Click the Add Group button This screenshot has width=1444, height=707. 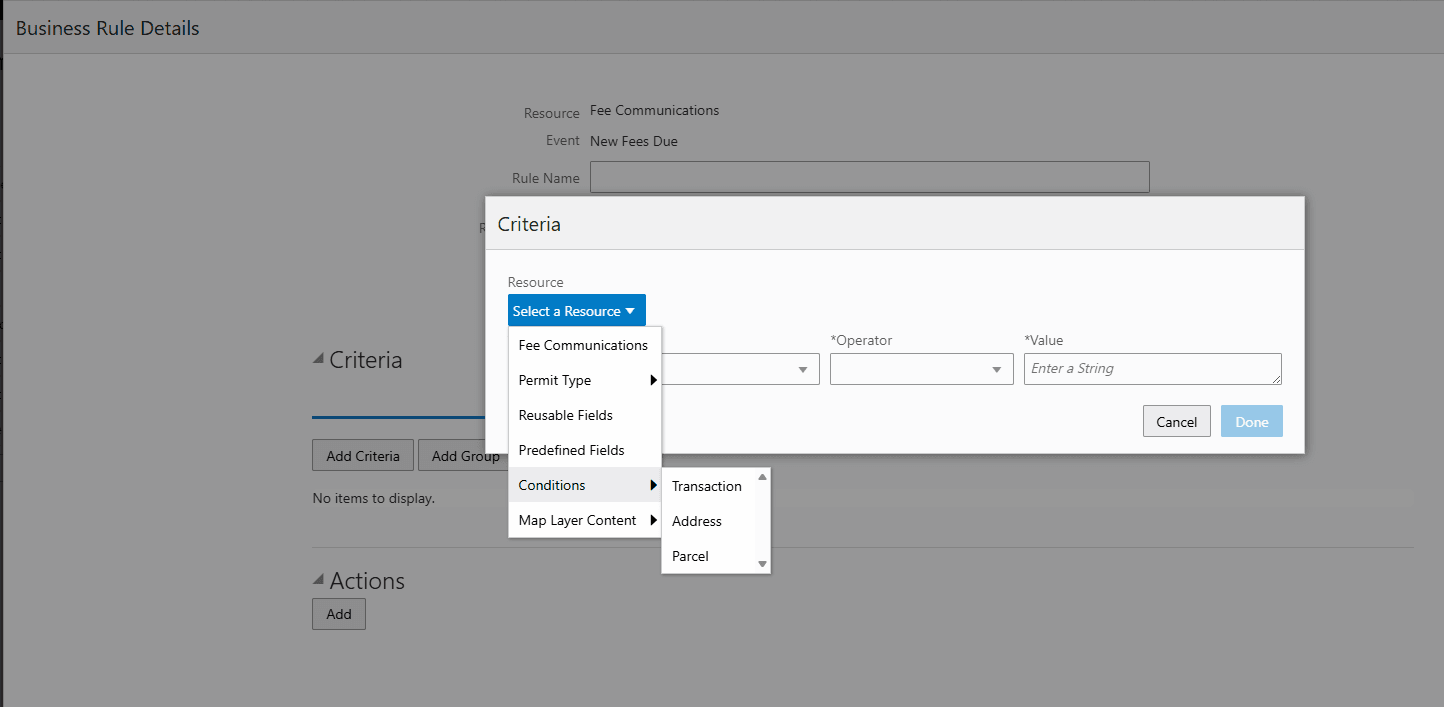coord(465,455)
